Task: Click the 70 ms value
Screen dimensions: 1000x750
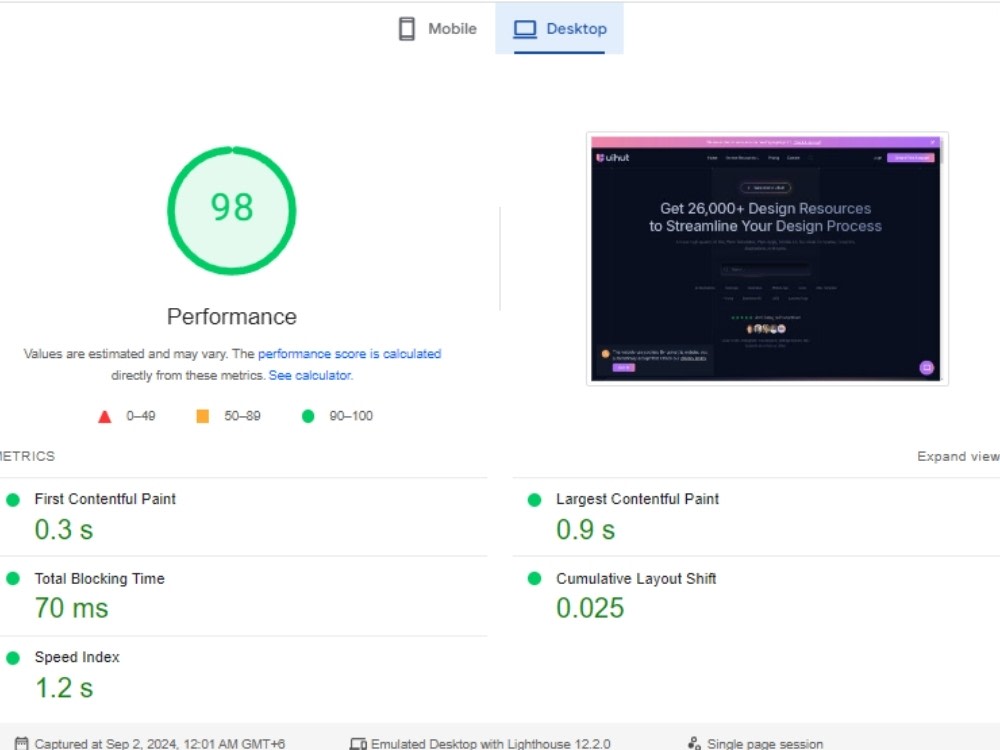Action: [71, 608]
